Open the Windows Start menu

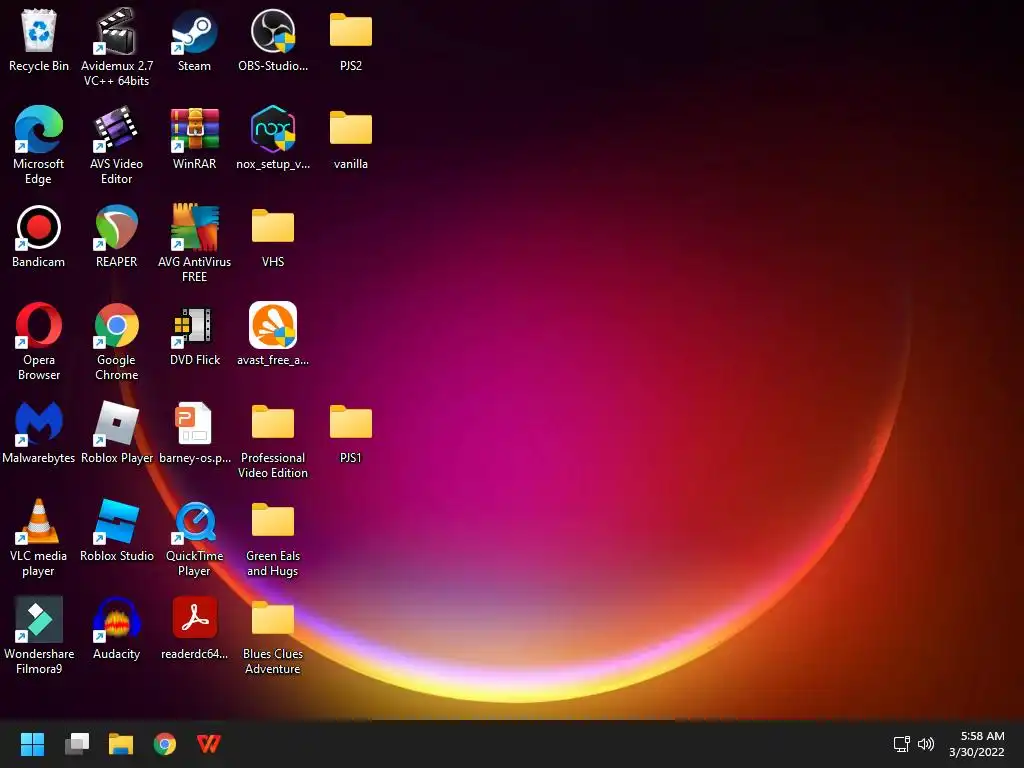[x=32, y=744]
